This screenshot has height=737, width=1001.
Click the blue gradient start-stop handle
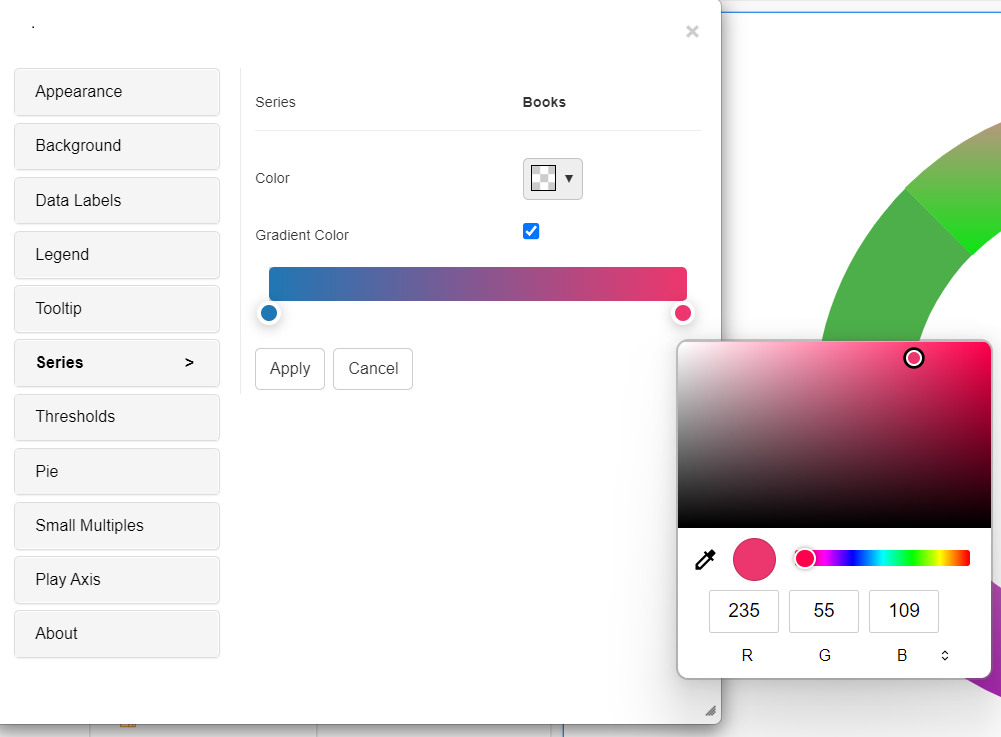(269, 313)
